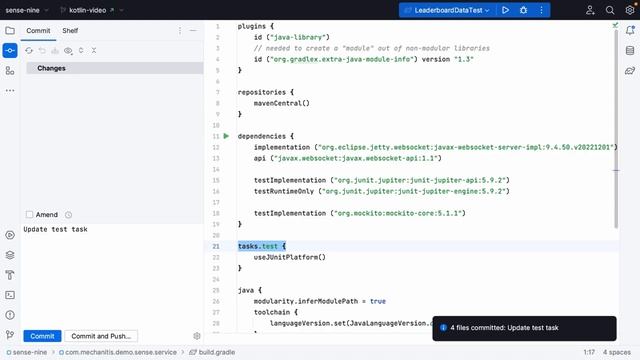The width and height of the screenshot is (640, 360).
Task: Click the sense-nine breadcrumb
Action: coord(27,352)
